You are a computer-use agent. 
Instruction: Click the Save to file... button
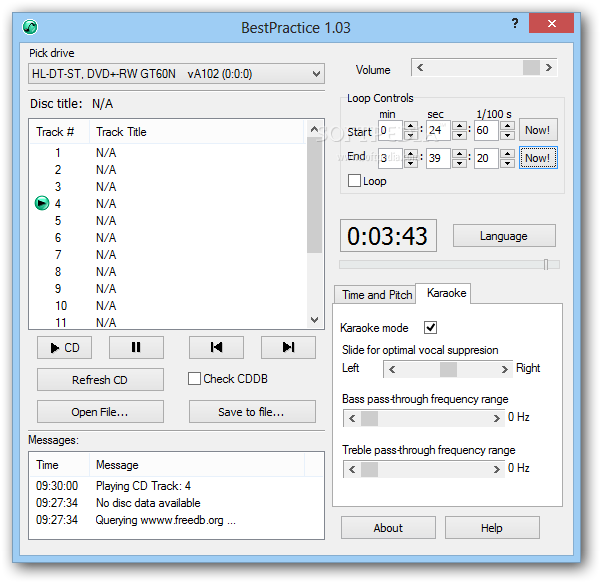pyautogui.click(x=252, y=412)
